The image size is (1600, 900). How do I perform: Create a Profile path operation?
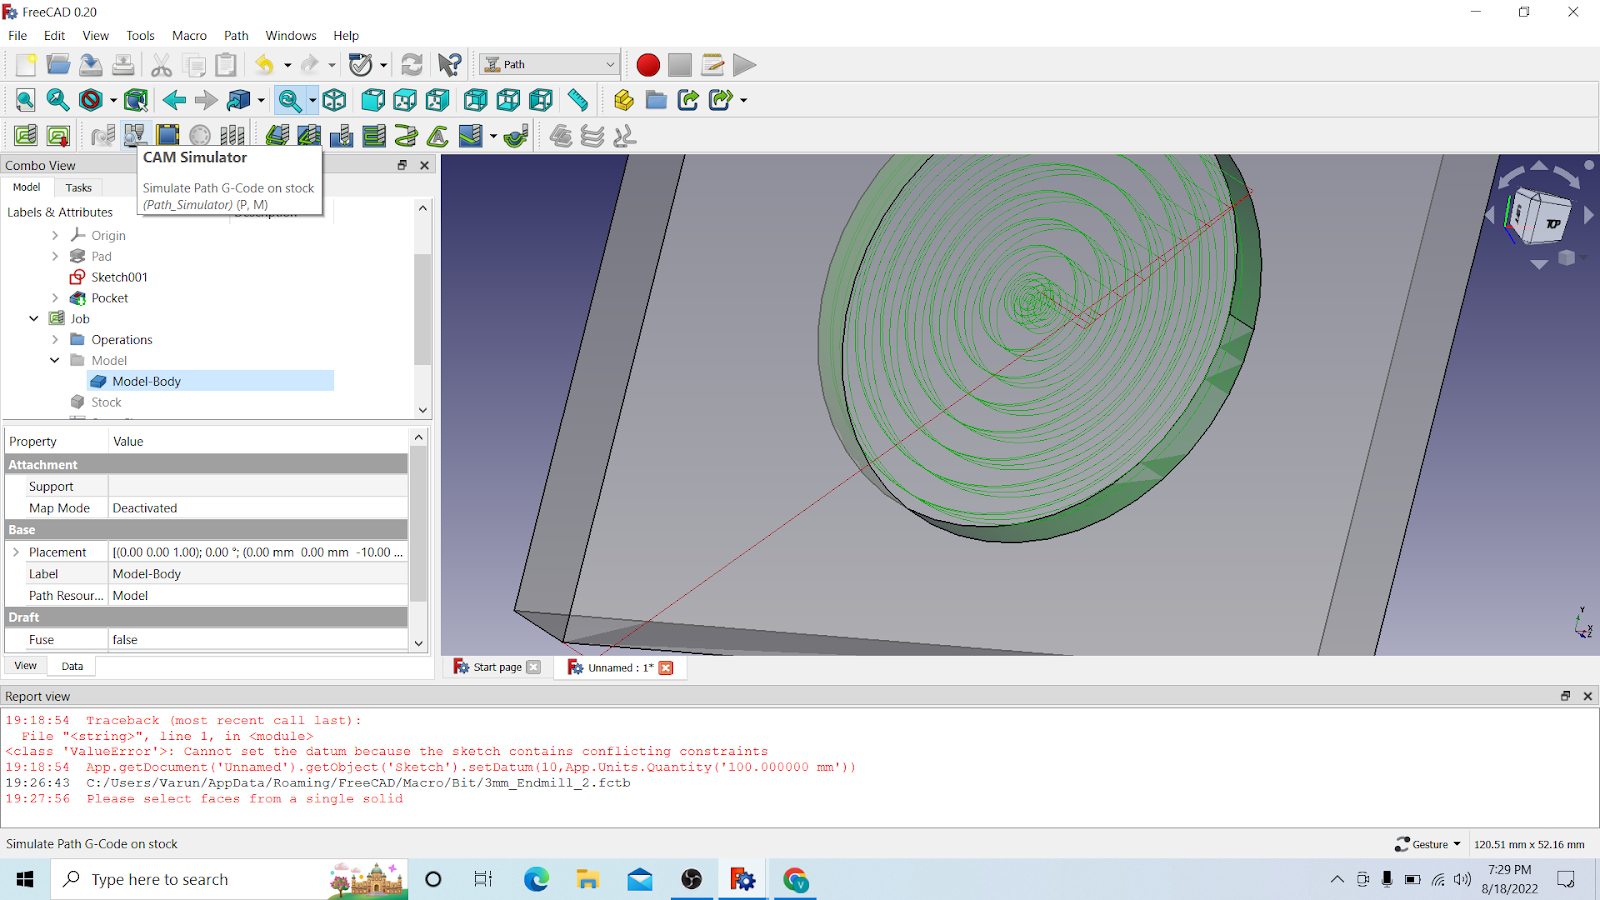click(277, 135)
